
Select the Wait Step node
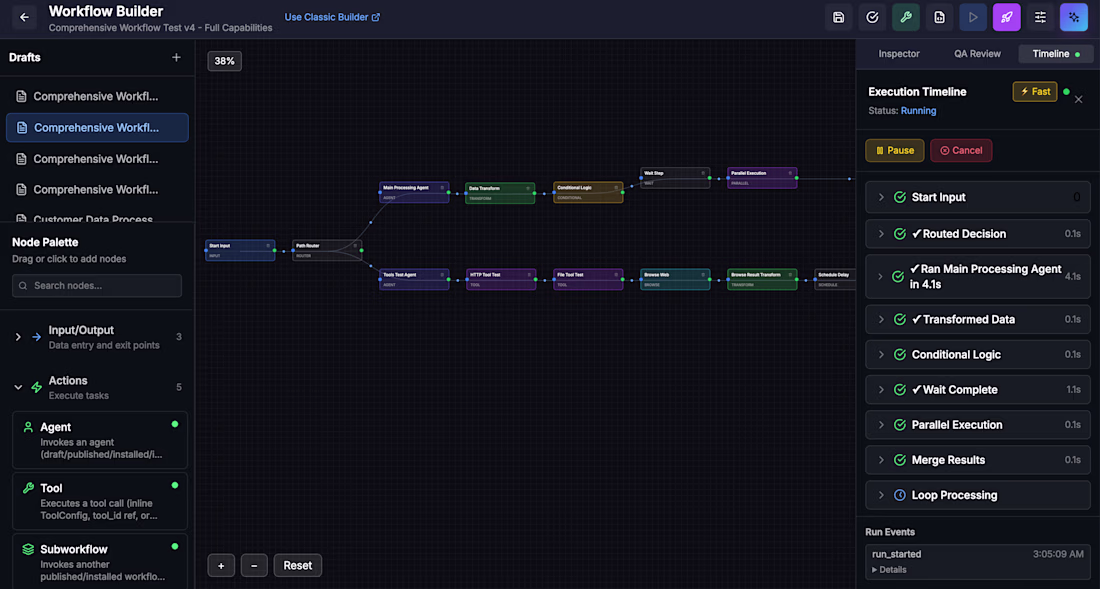click(675, 177)
